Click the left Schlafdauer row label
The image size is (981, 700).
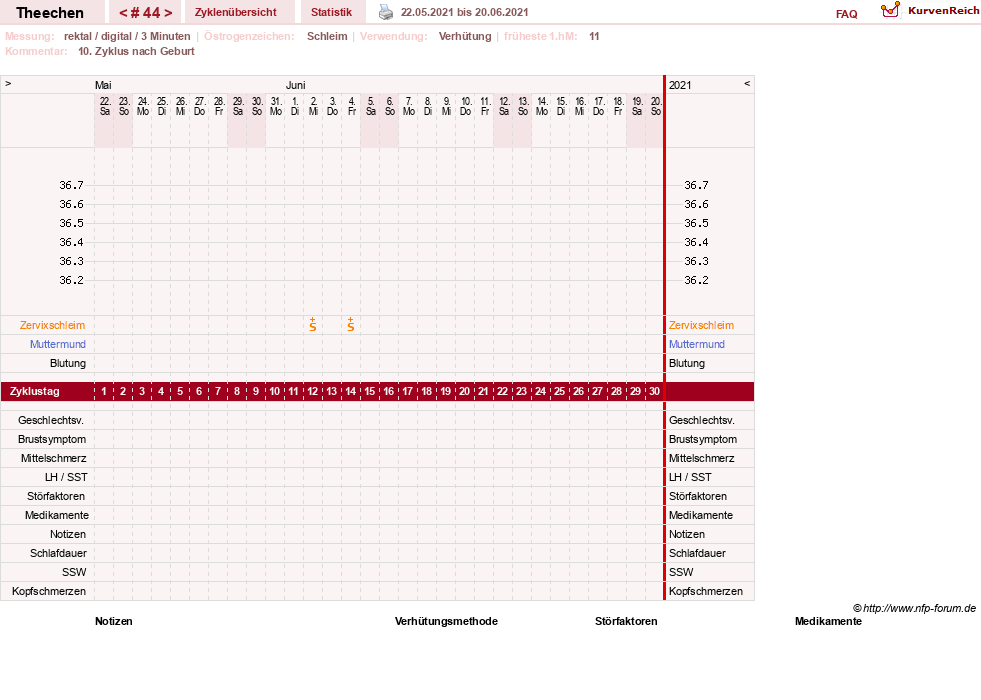coord(58,554)
